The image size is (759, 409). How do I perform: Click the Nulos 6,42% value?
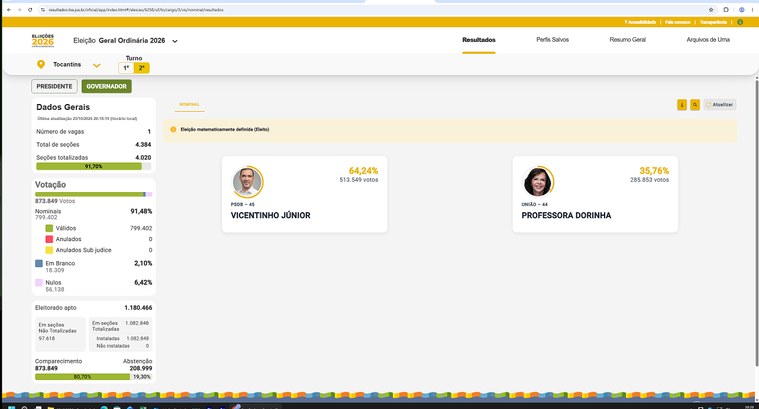click(143, 282)
